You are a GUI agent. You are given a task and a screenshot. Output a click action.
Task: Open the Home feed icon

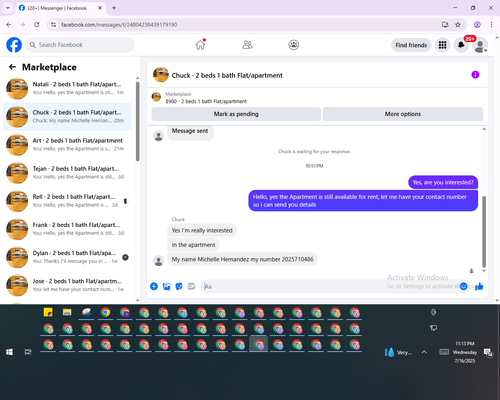click(x=200, y=45)
